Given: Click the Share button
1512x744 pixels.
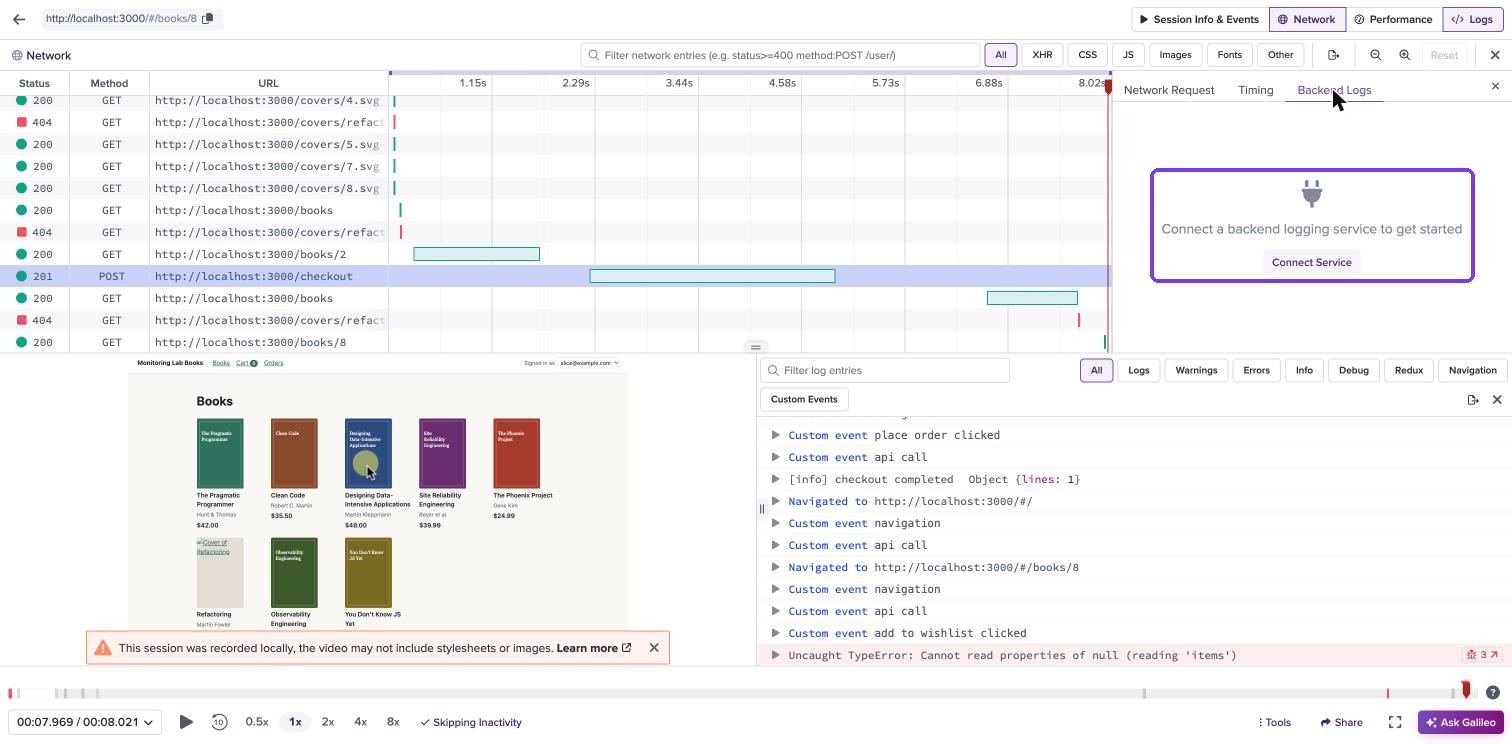Looking at the screenshot, I should tap(1341, 722).
